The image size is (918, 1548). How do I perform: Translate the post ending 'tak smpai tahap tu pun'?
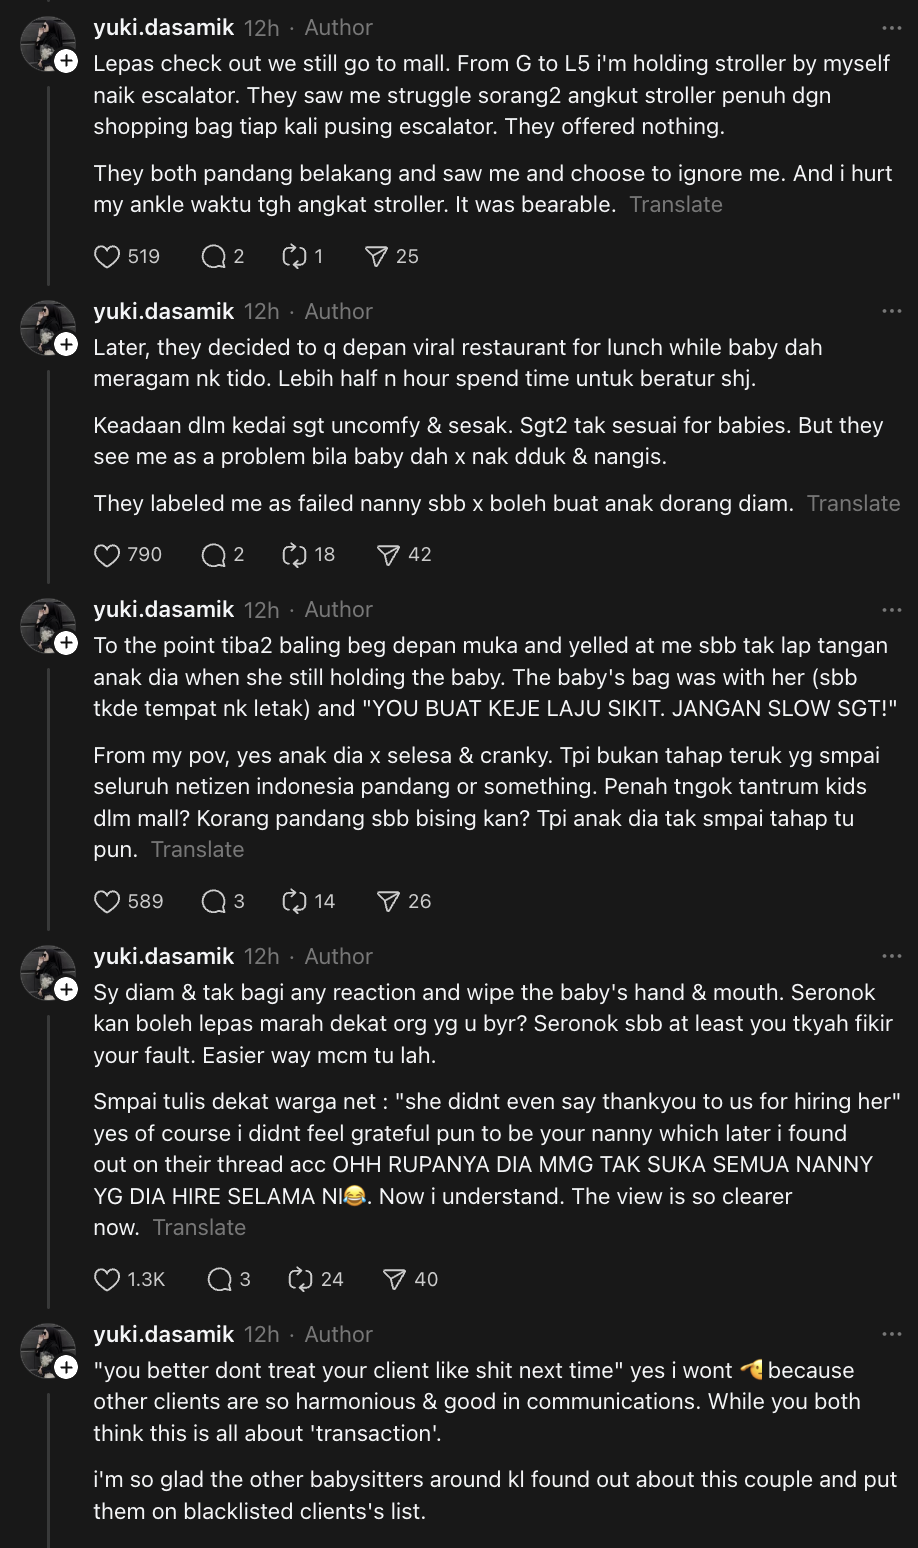coord(197,850)
